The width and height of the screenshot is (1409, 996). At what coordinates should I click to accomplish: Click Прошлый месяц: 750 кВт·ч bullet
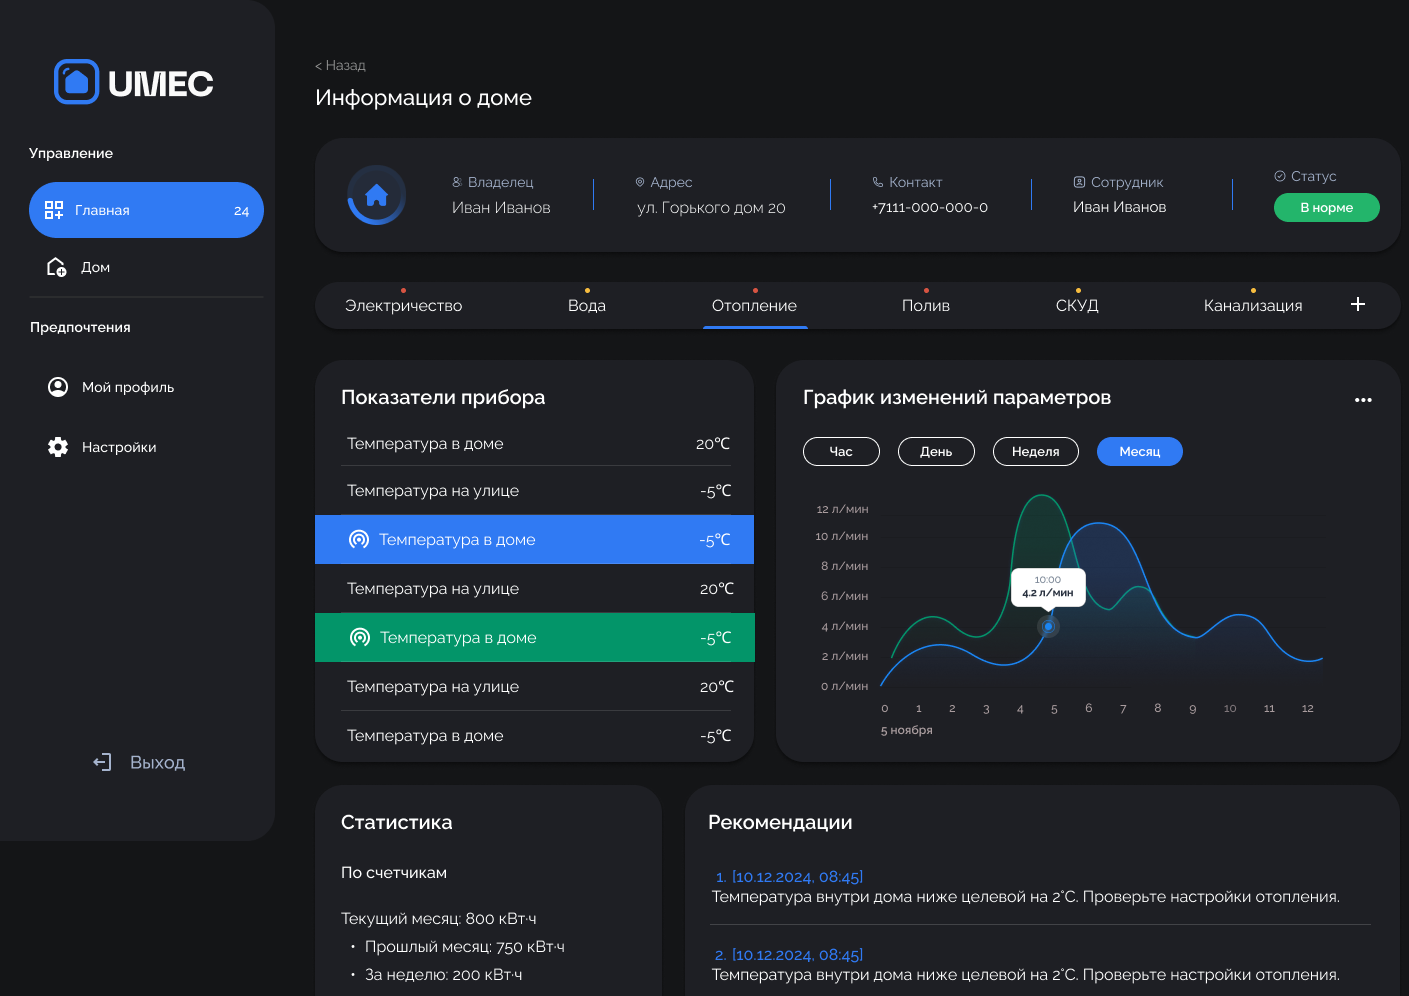pos(465,946)
